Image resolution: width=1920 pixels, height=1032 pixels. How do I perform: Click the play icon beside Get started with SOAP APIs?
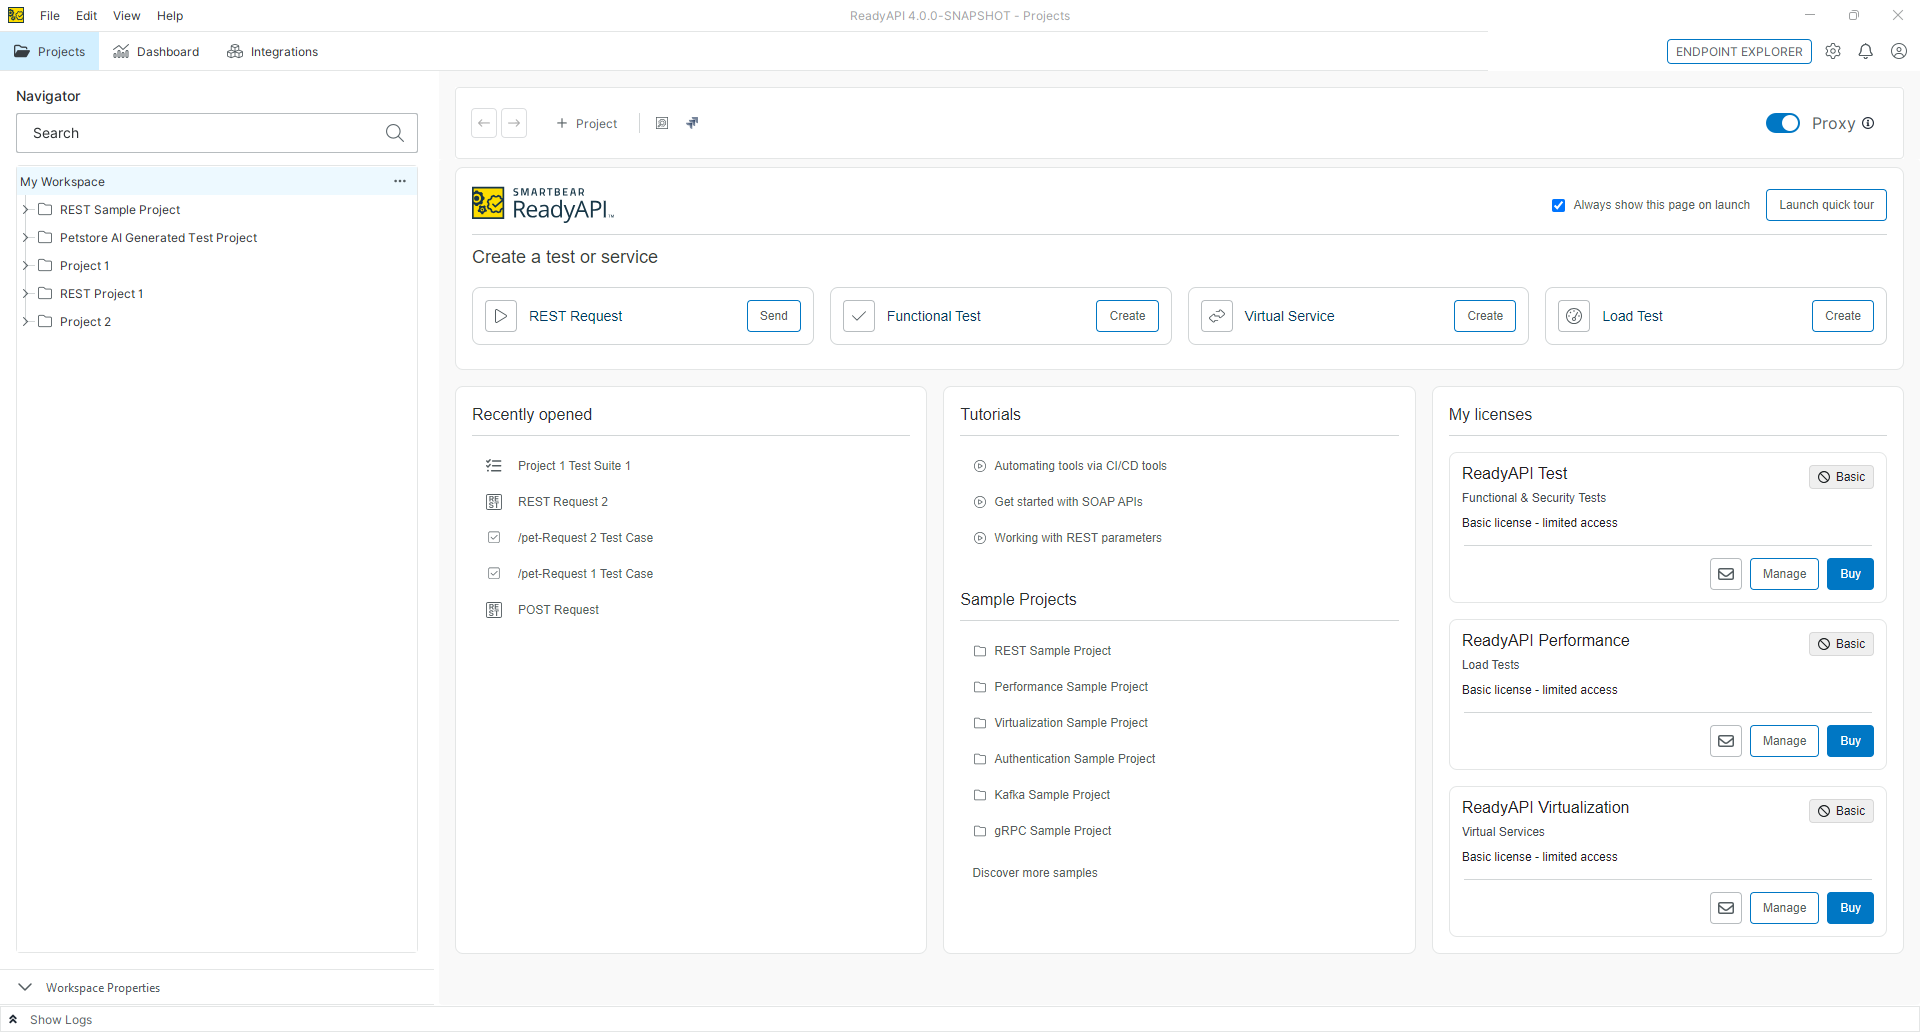[x=980, y=502]
